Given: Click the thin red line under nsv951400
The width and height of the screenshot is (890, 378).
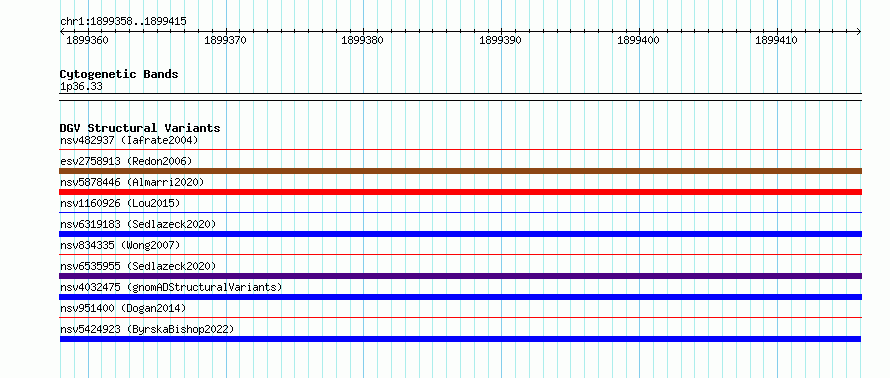Looking at the screenshot, I should point(460,318).
